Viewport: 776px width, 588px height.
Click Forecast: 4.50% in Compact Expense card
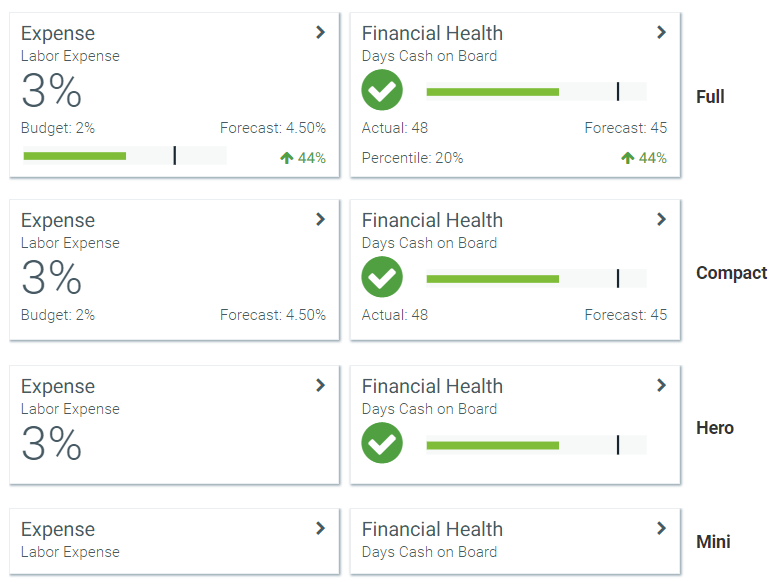(x=272, y=315)
